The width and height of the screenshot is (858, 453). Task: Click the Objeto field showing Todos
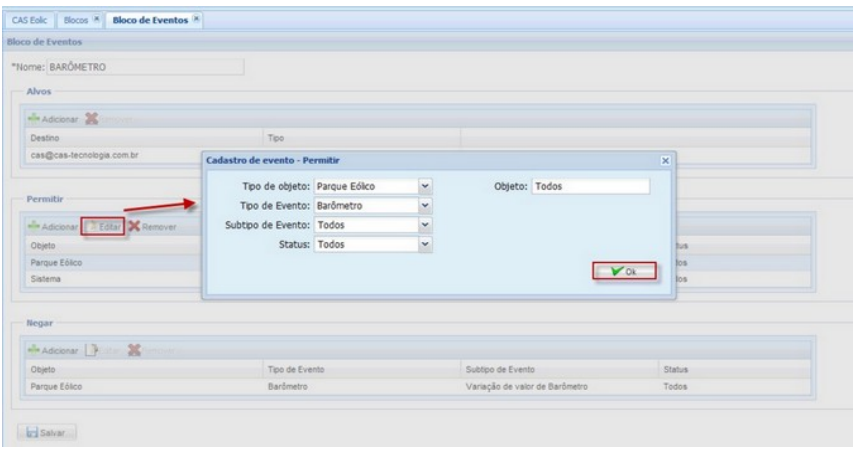tap(590, 186)
